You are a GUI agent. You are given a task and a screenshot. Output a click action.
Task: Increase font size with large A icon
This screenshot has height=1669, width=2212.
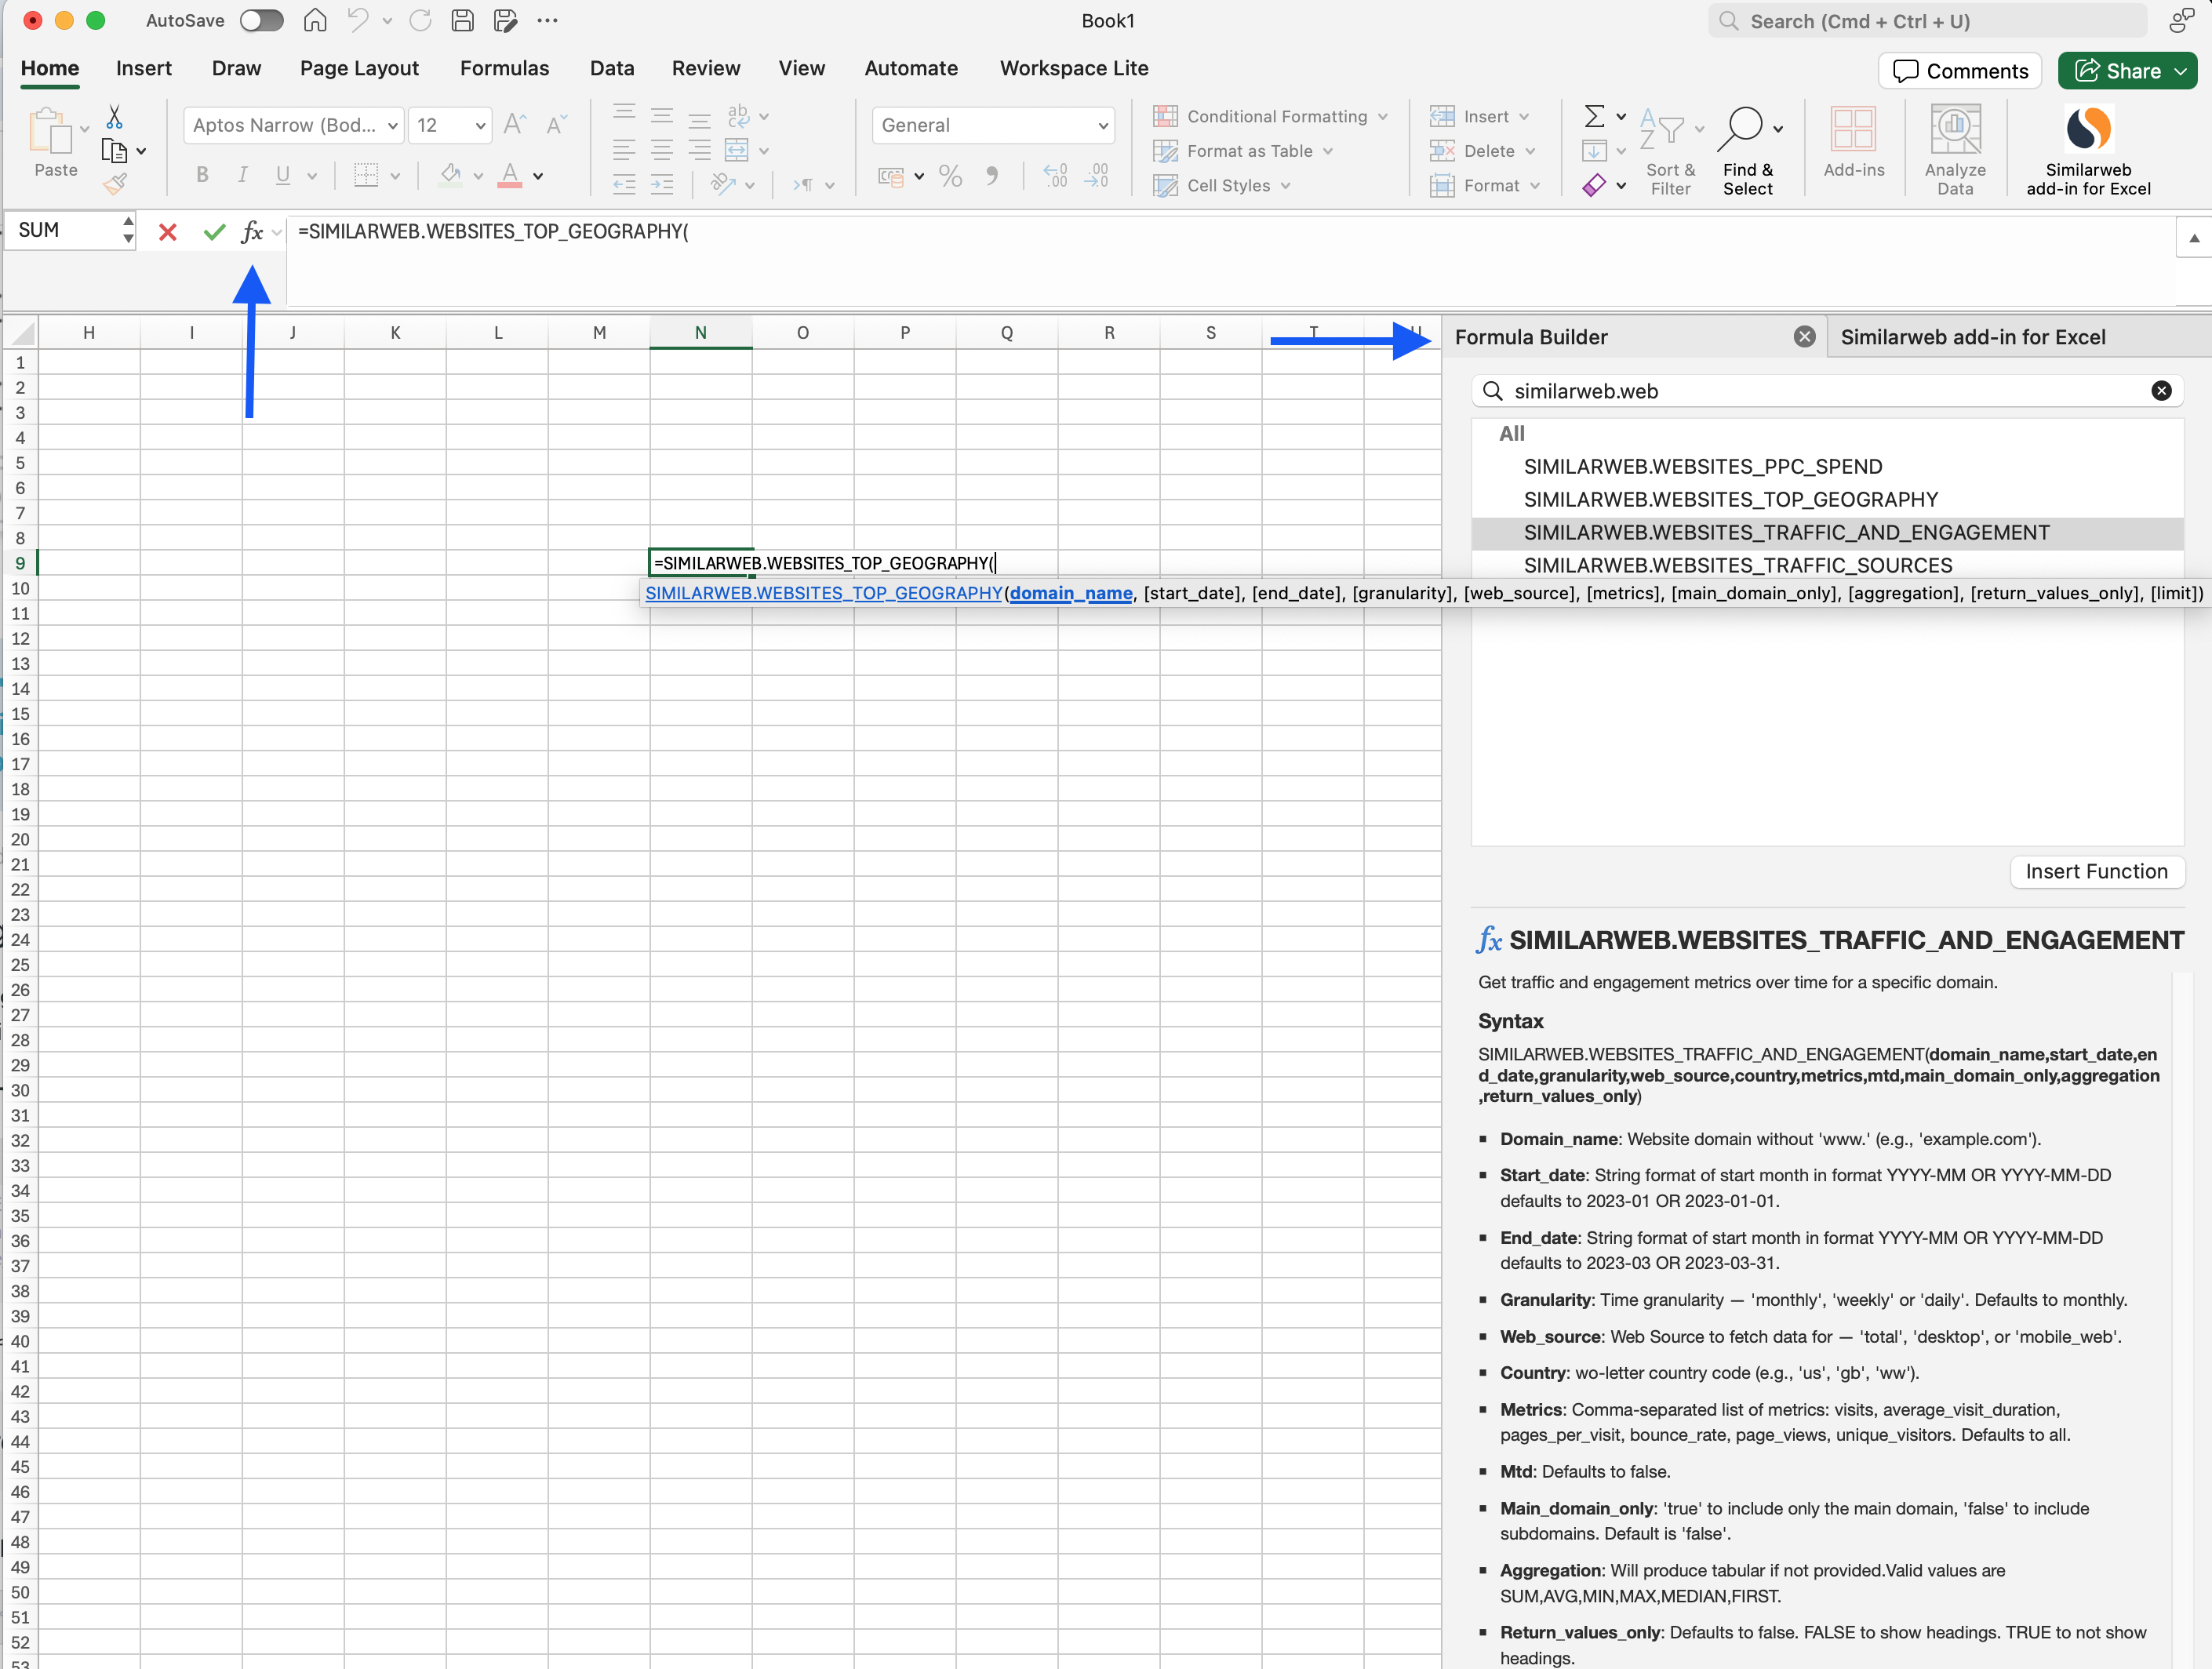[515, 124]
